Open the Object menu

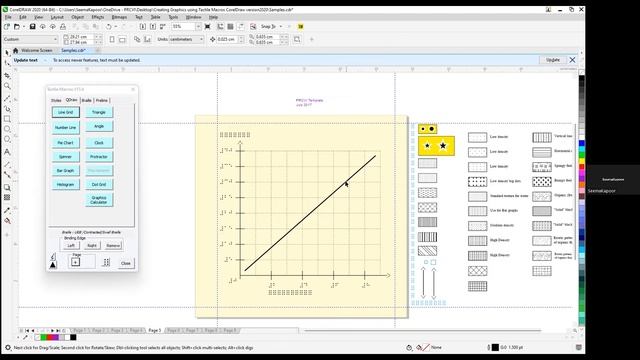tap(78, 17)
